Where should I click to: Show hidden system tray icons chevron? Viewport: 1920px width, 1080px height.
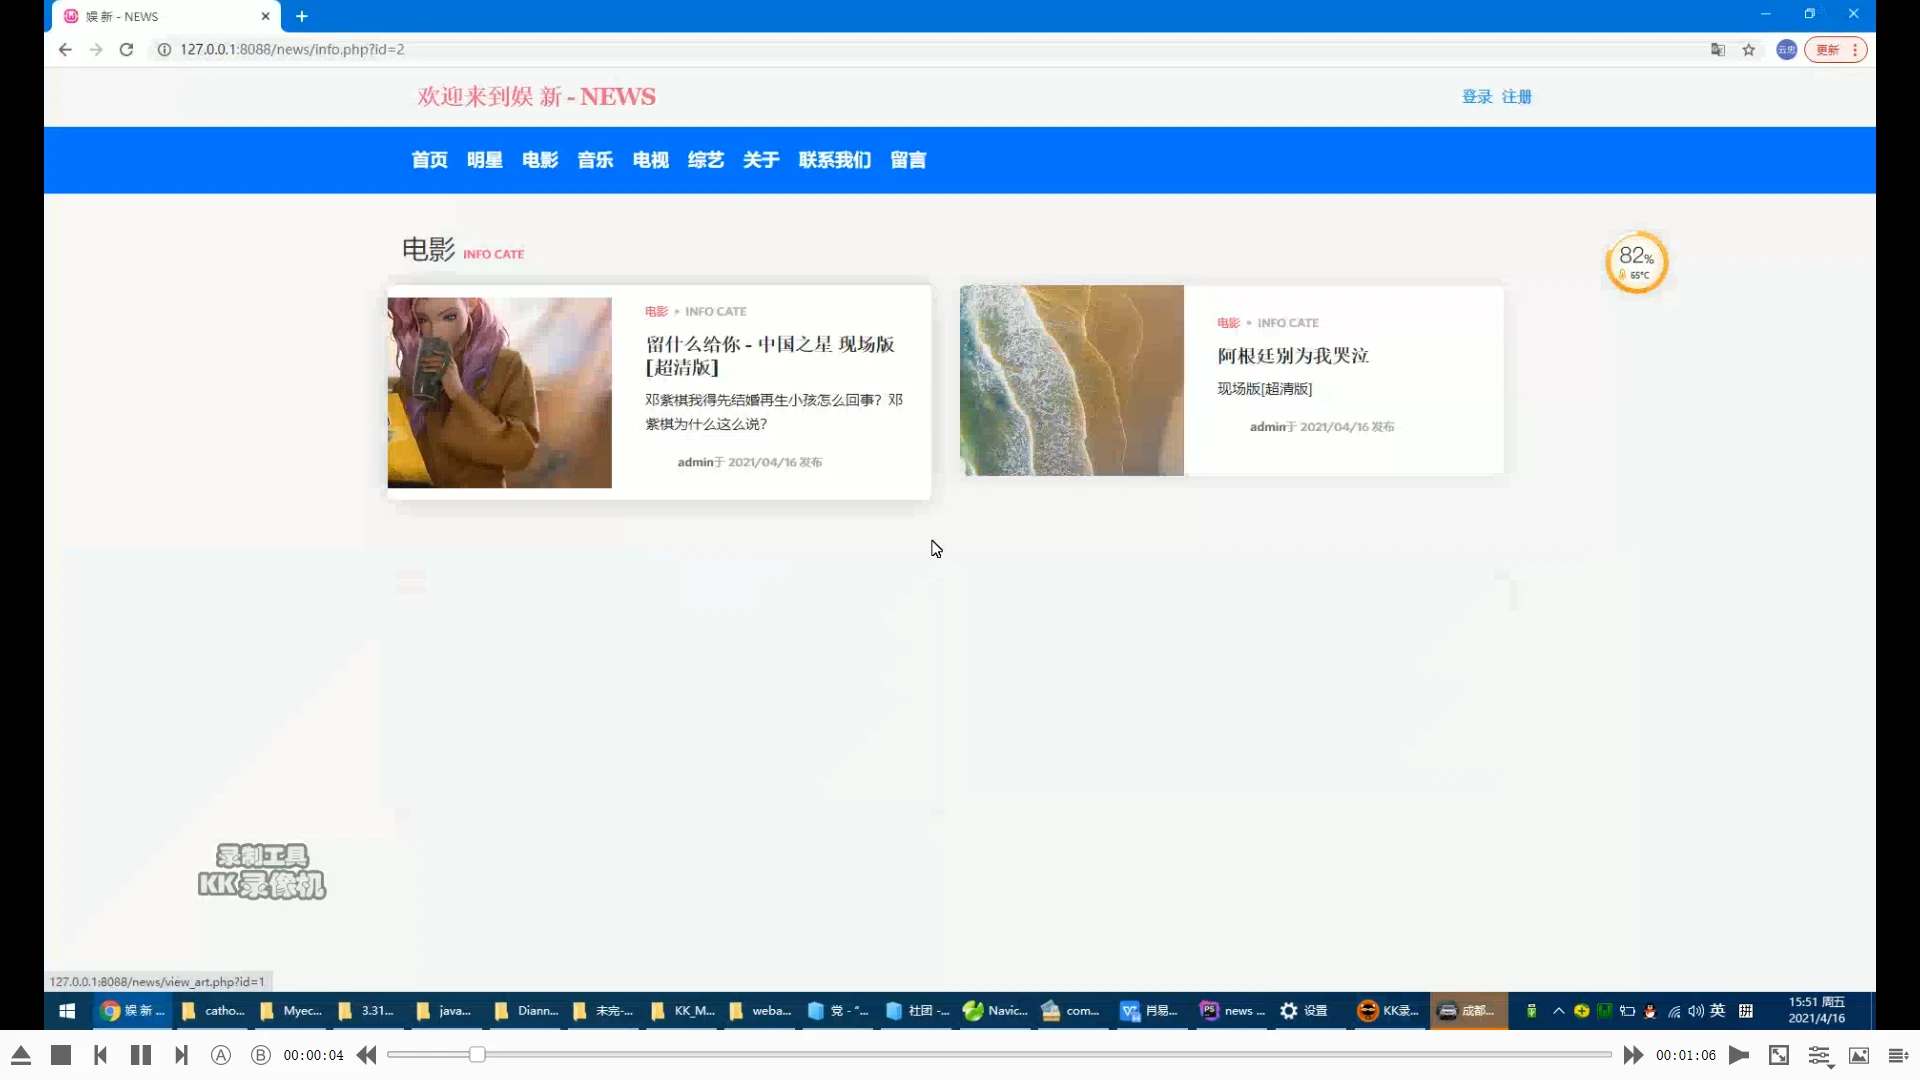(x=1558, y=1011)
